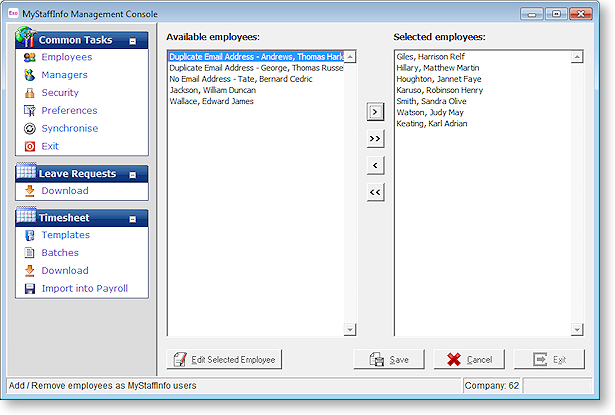The image size is (615, 415).
Task: Click the red Exit icon in sidebar
Action: pyautogui.click(x=29, y=146)
